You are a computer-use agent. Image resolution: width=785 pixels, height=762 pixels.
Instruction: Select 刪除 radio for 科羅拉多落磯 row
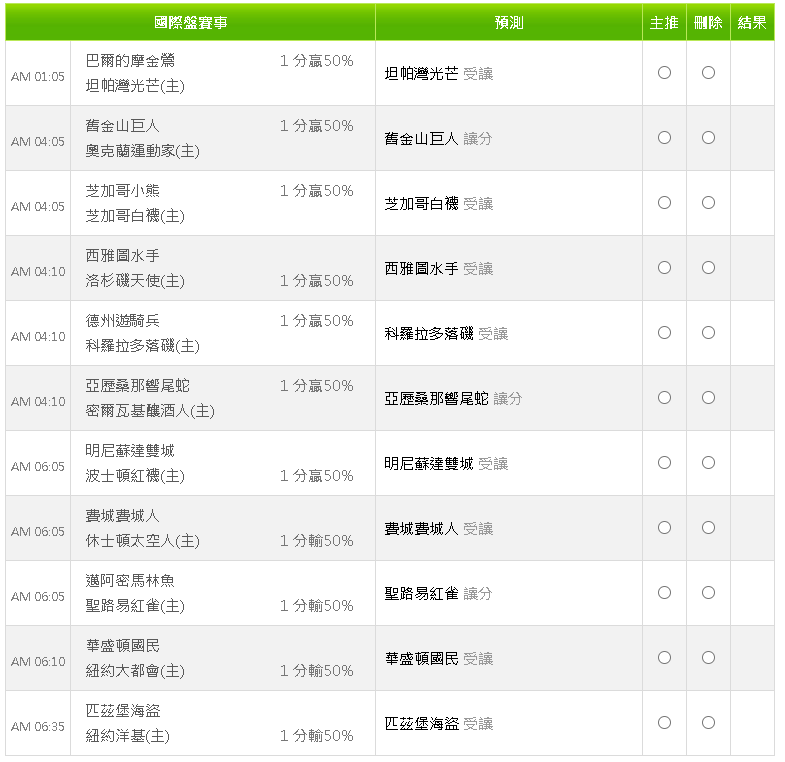pos(708,333)
